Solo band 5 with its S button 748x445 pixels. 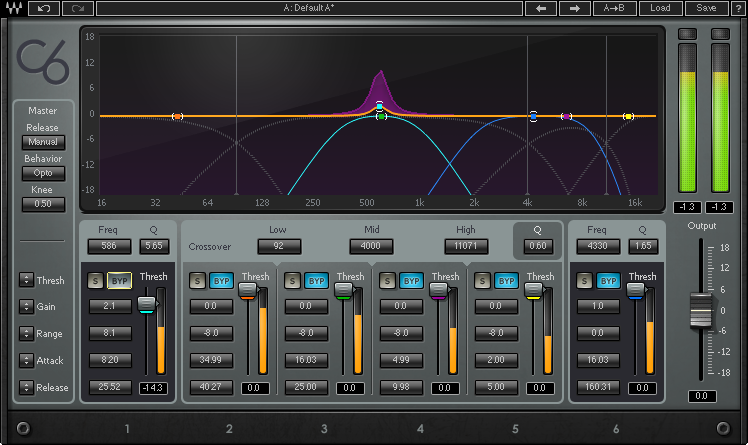click(x=482, y=281)
